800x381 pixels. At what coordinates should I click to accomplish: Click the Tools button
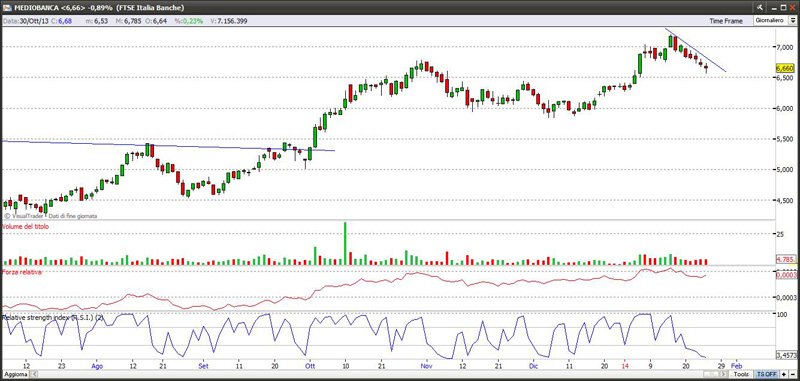[x=741, y=374]
